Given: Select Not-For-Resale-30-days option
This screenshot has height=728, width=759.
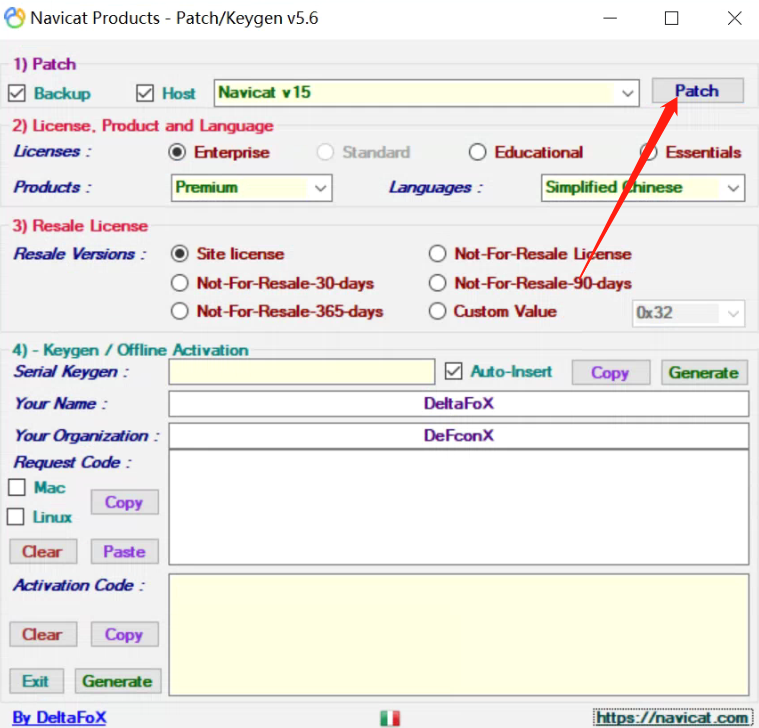Looking at the screenshot, I should click(180, 283).
